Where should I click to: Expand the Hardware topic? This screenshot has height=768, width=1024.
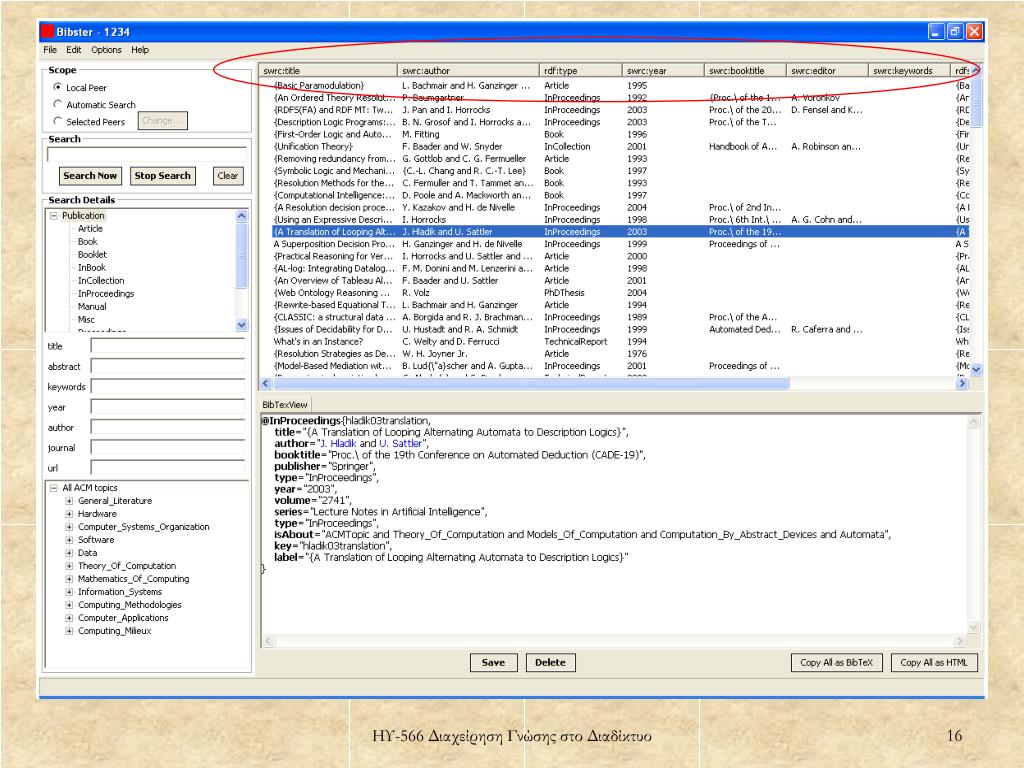click(x=69, y=514)
